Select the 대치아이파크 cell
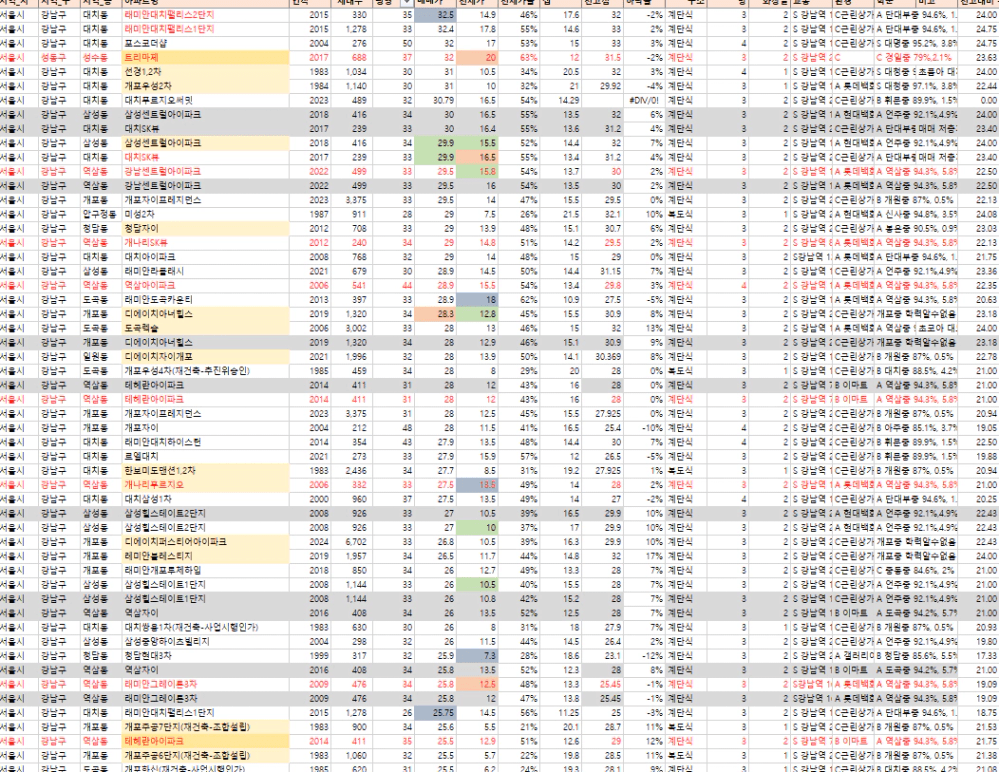The width and height of the screenshot is (999, 772). (206, 257)
